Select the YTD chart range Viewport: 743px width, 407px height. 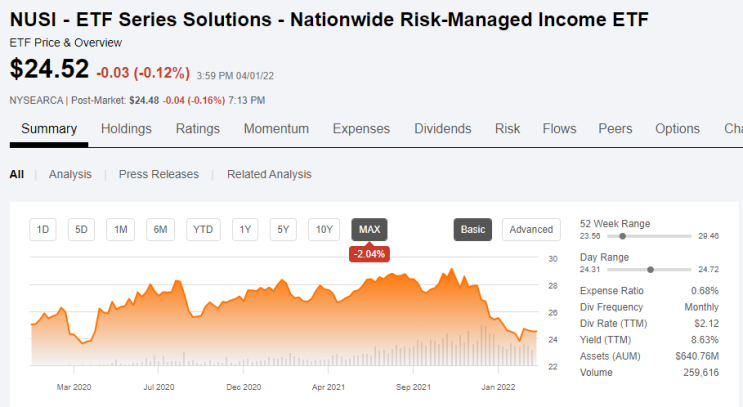click(x=203, y=229)
